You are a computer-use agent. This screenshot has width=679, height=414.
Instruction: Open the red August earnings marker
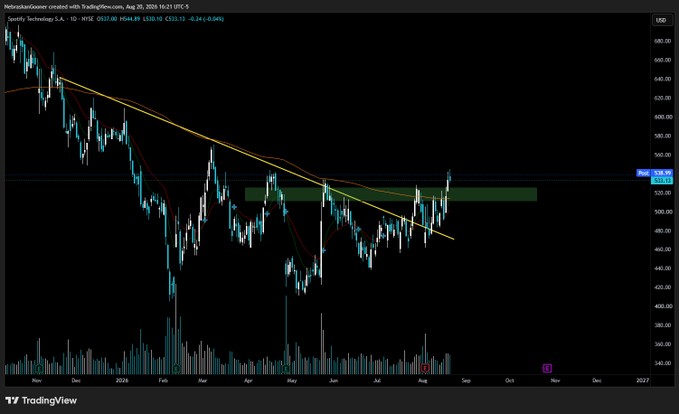(x=425, y=369)
